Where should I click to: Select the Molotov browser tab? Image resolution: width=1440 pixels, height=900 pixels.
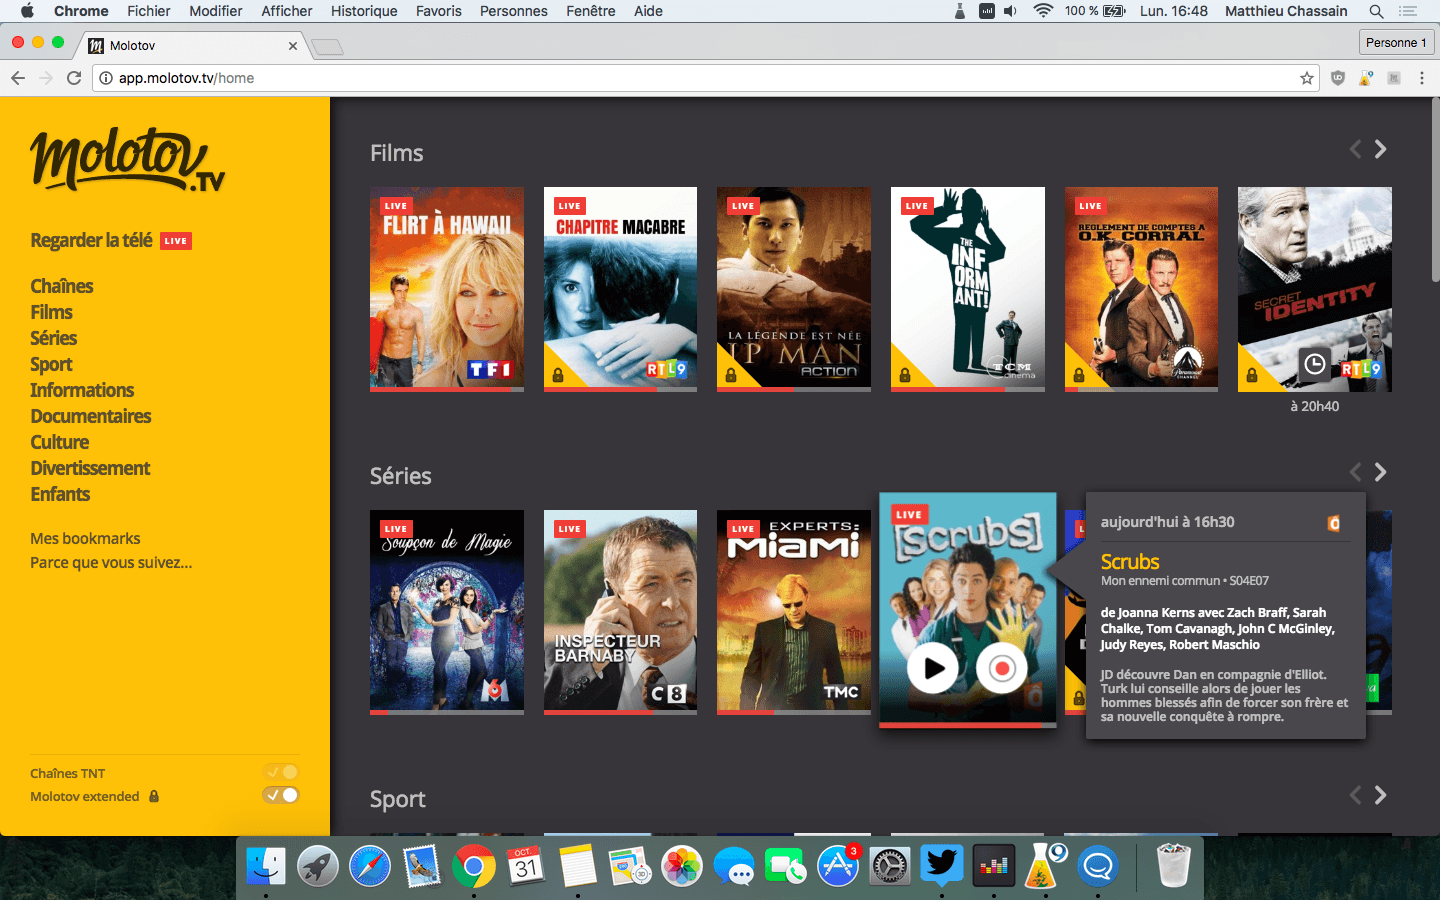pos(193,46)
